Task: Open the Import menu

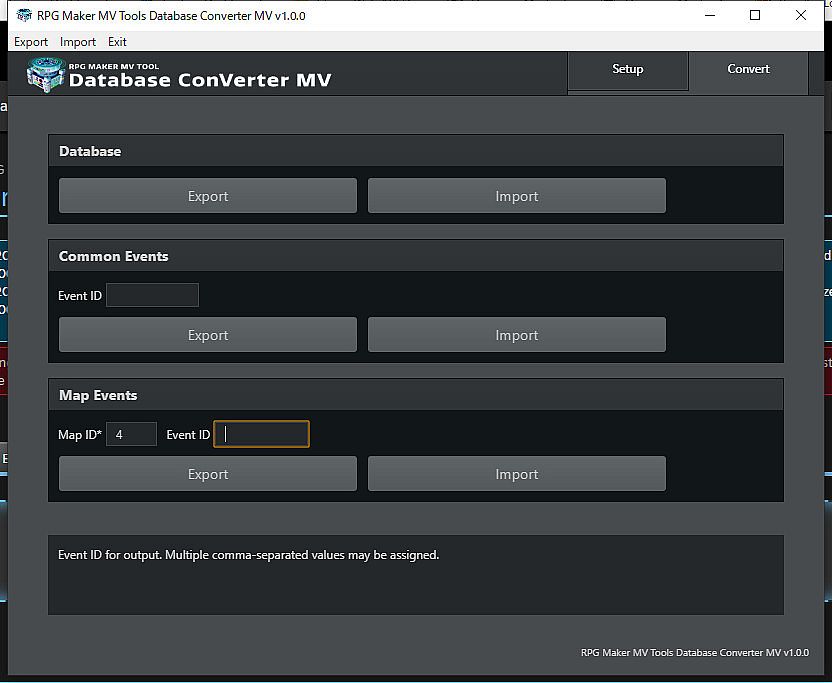Action: (x=78, y=42)
